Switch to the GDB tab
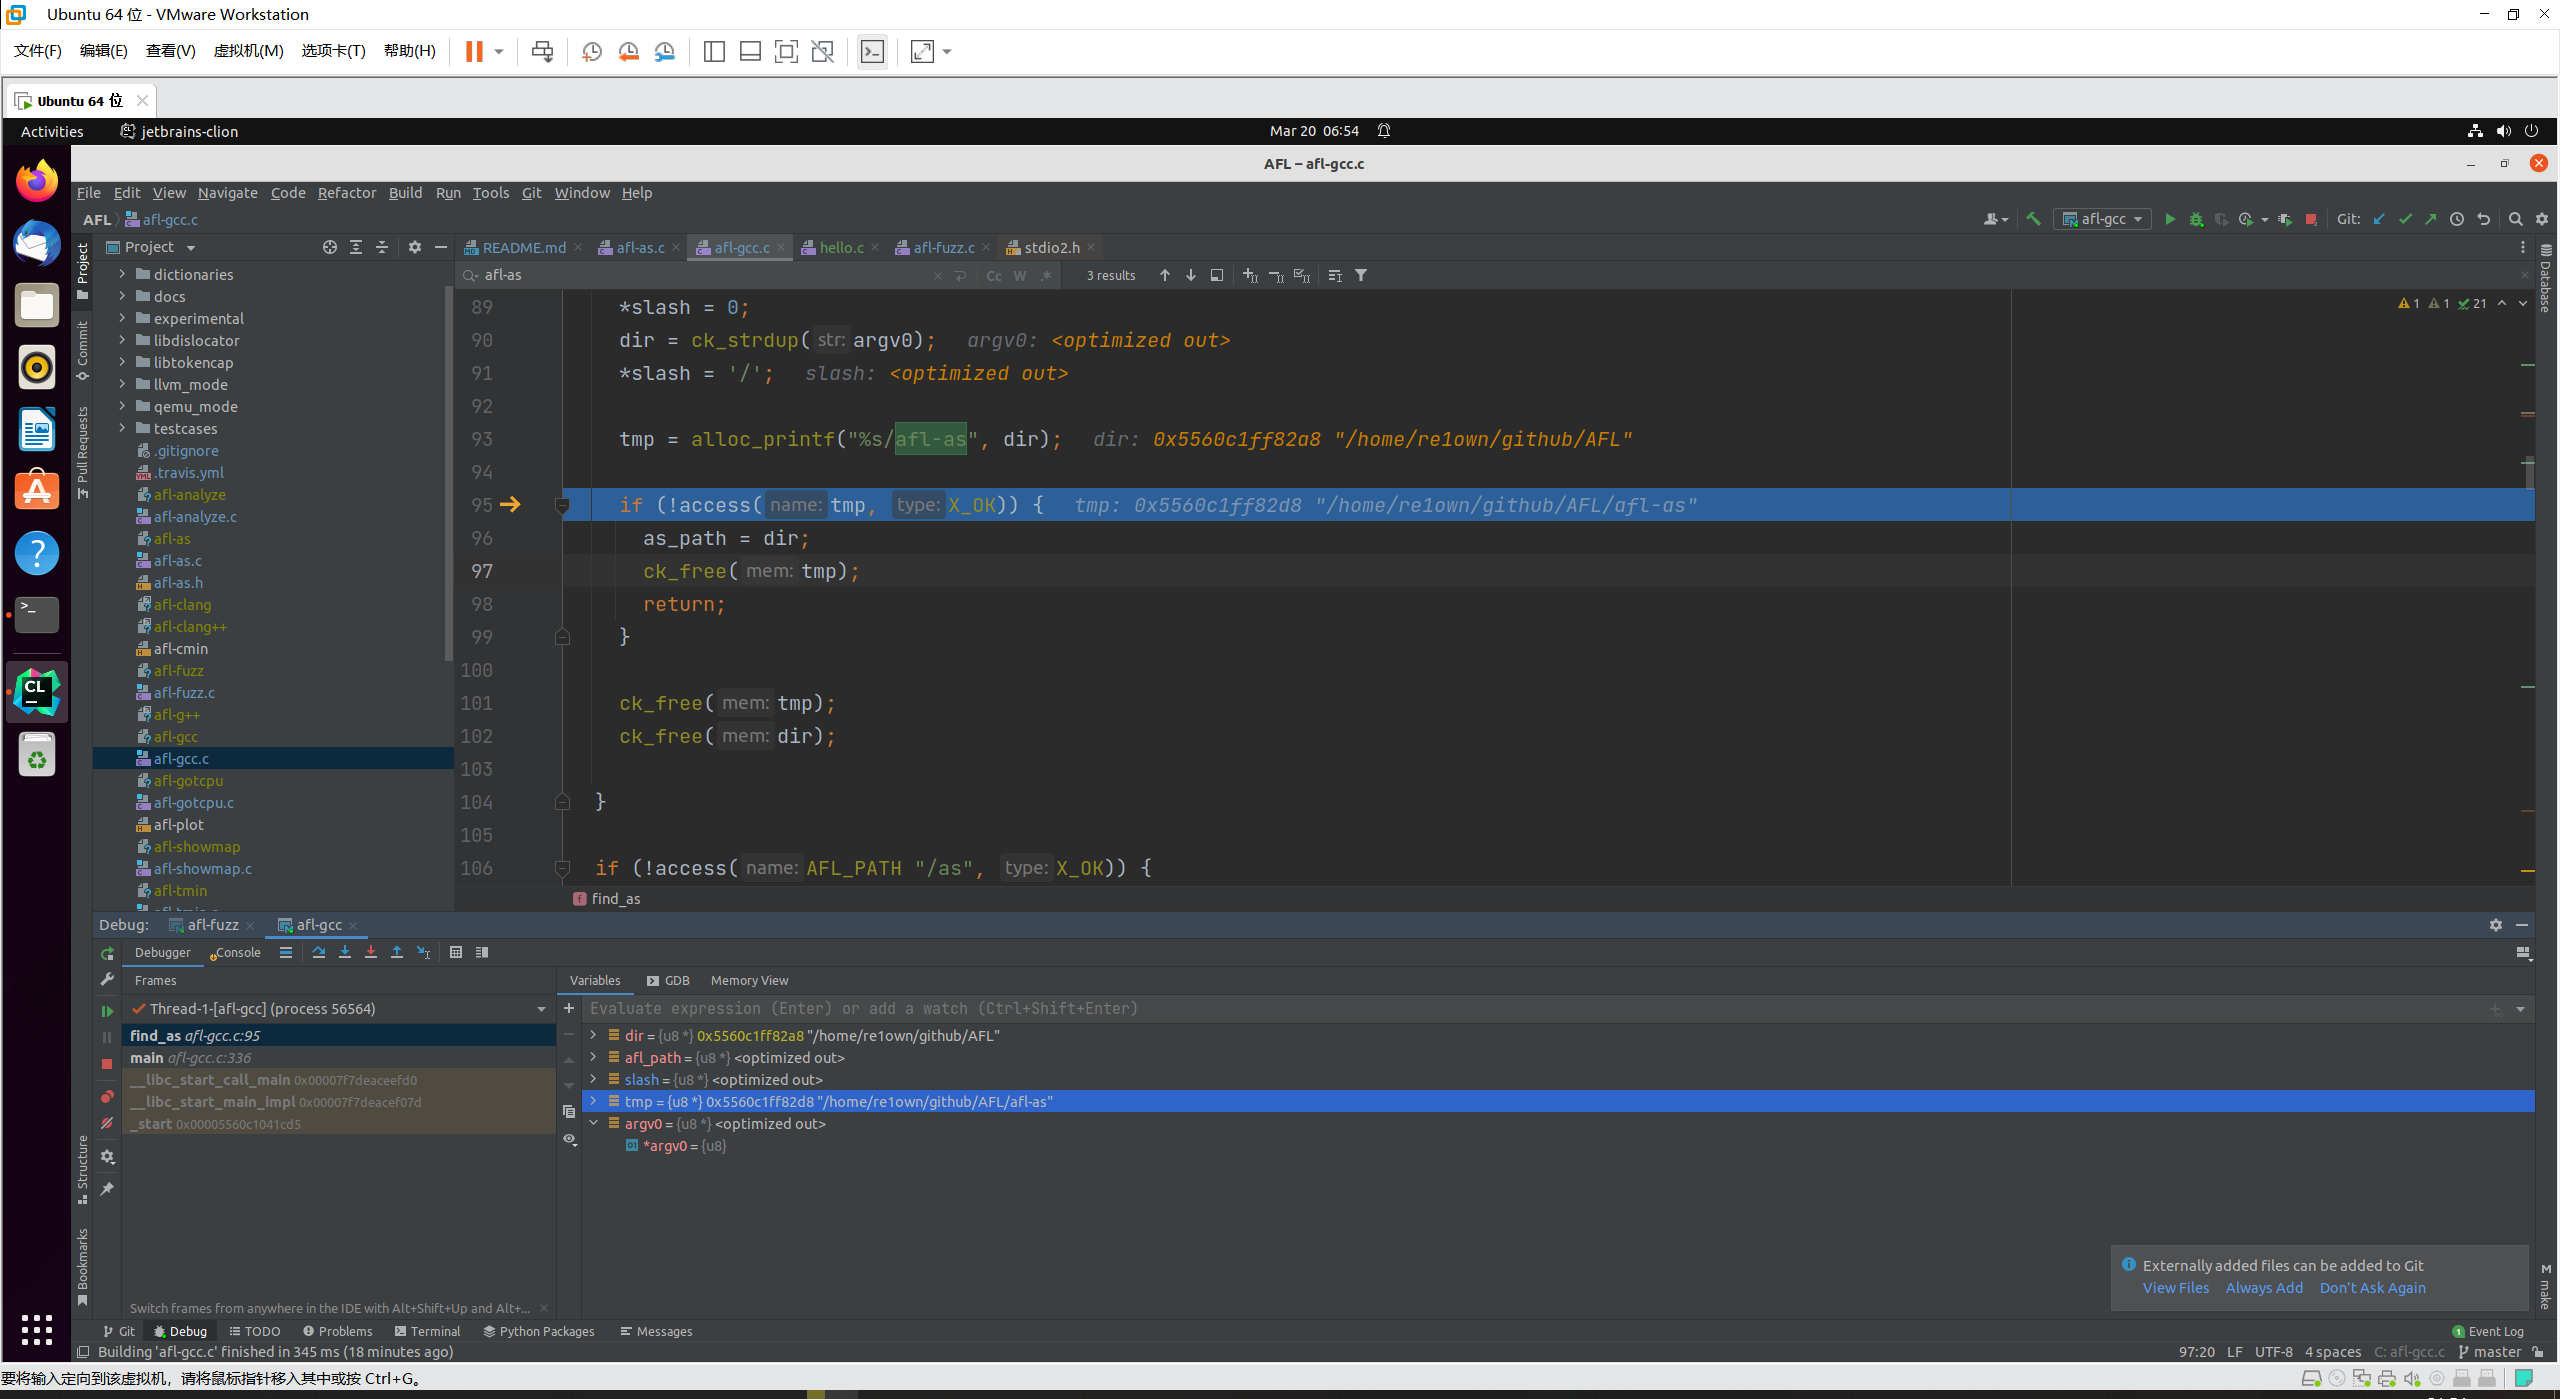 point(668,980)
